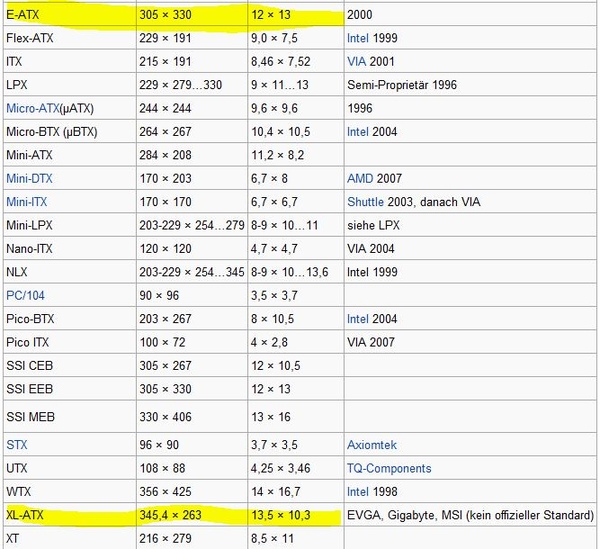
Task: Follow the Intel link in Flex-ATX row
Action: (358, 38)
